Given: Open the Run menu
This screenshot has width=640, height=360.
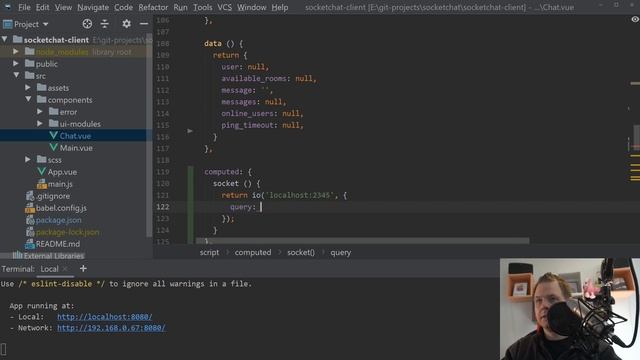Looking at the screenshot, I should (180, 7).
